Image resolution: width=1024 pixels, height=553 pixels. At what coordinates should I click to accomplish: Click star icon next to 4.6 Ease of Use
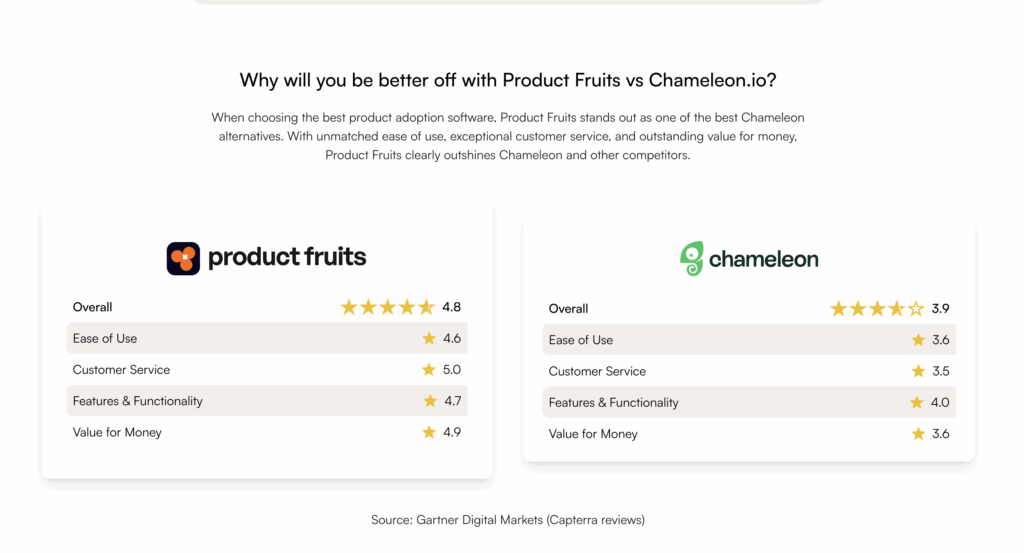tap(429, 339)
